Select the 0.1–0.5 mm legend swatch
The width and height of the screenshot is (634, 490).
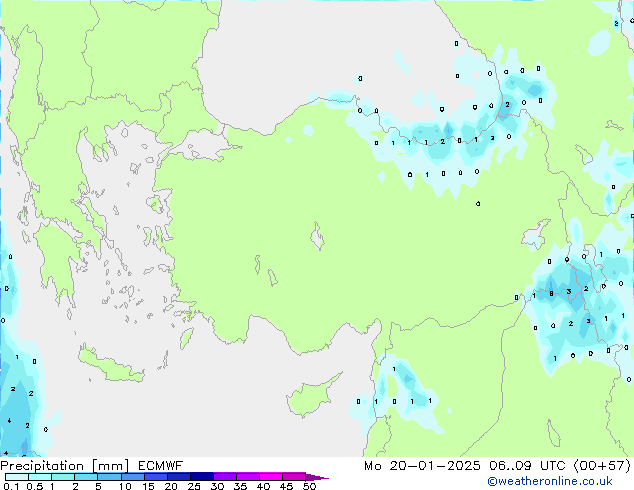[x=17, y=477]
